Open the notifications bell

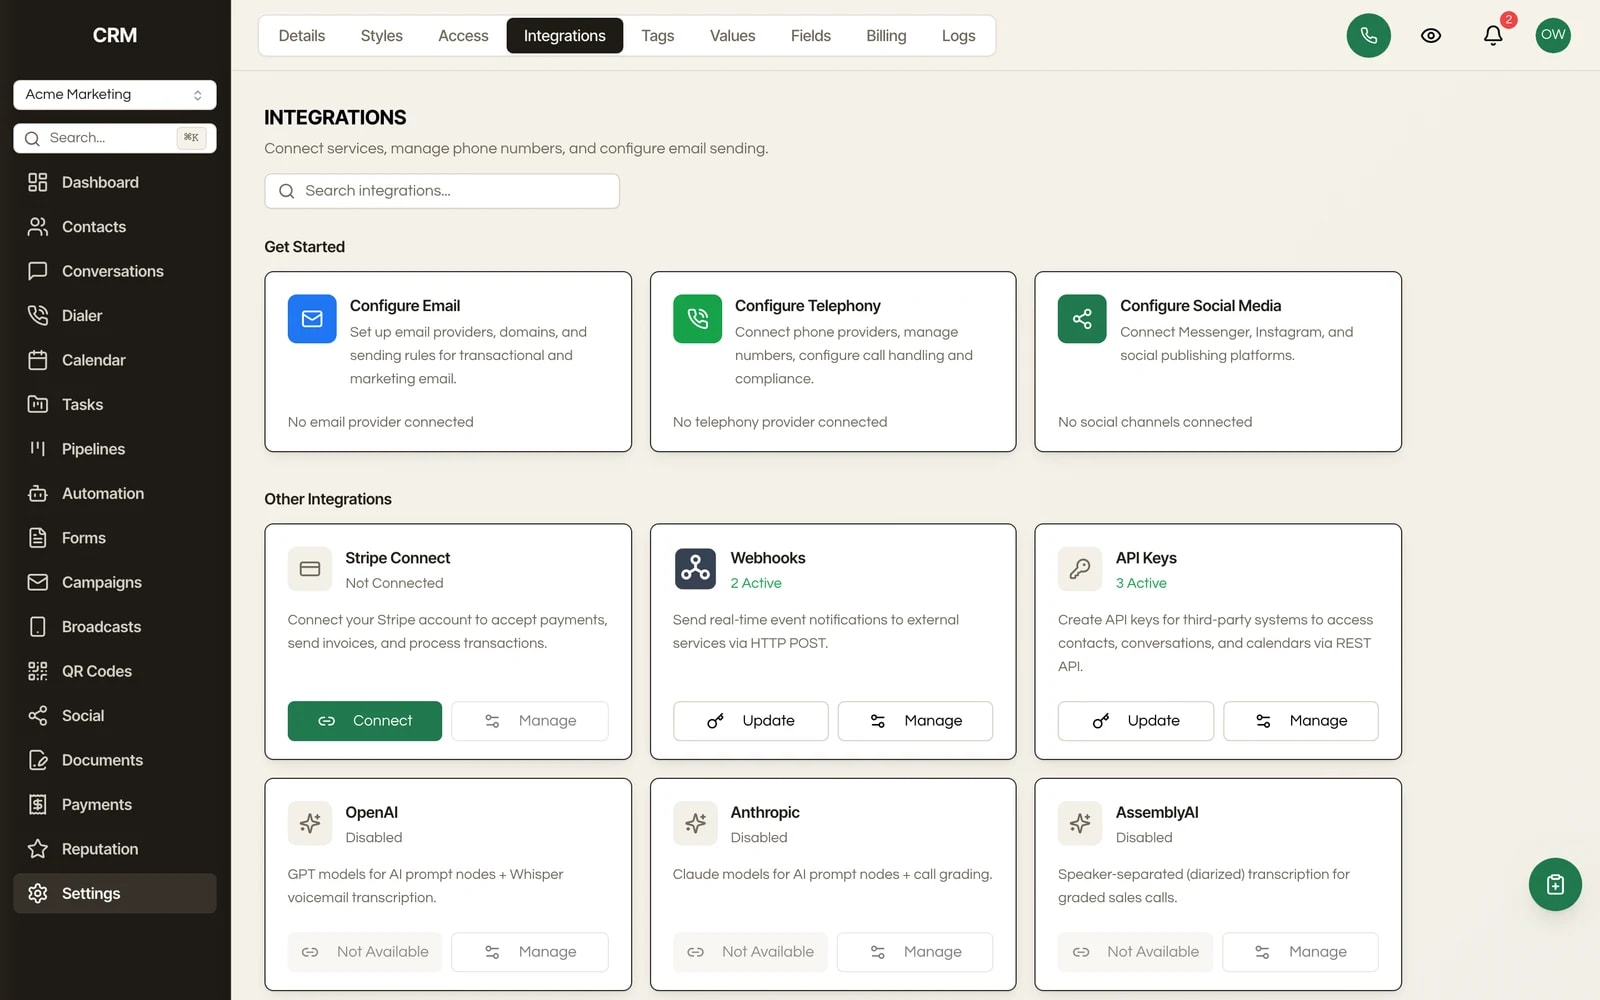[x=1492, y=36]
